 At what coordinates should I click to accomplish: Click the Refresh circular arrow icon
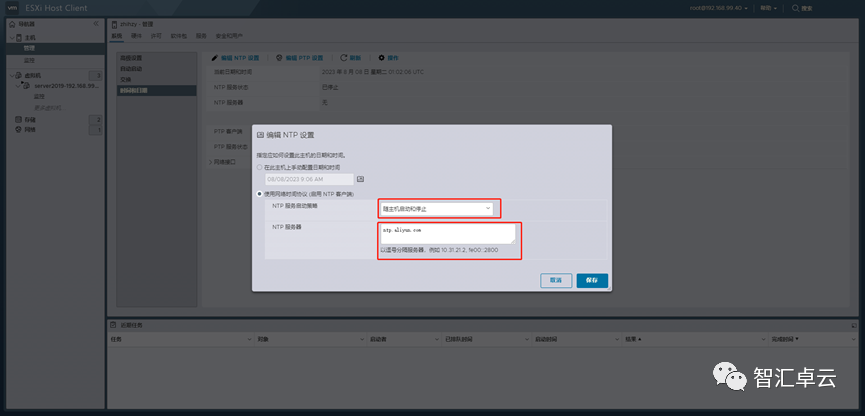click(344, 57)
